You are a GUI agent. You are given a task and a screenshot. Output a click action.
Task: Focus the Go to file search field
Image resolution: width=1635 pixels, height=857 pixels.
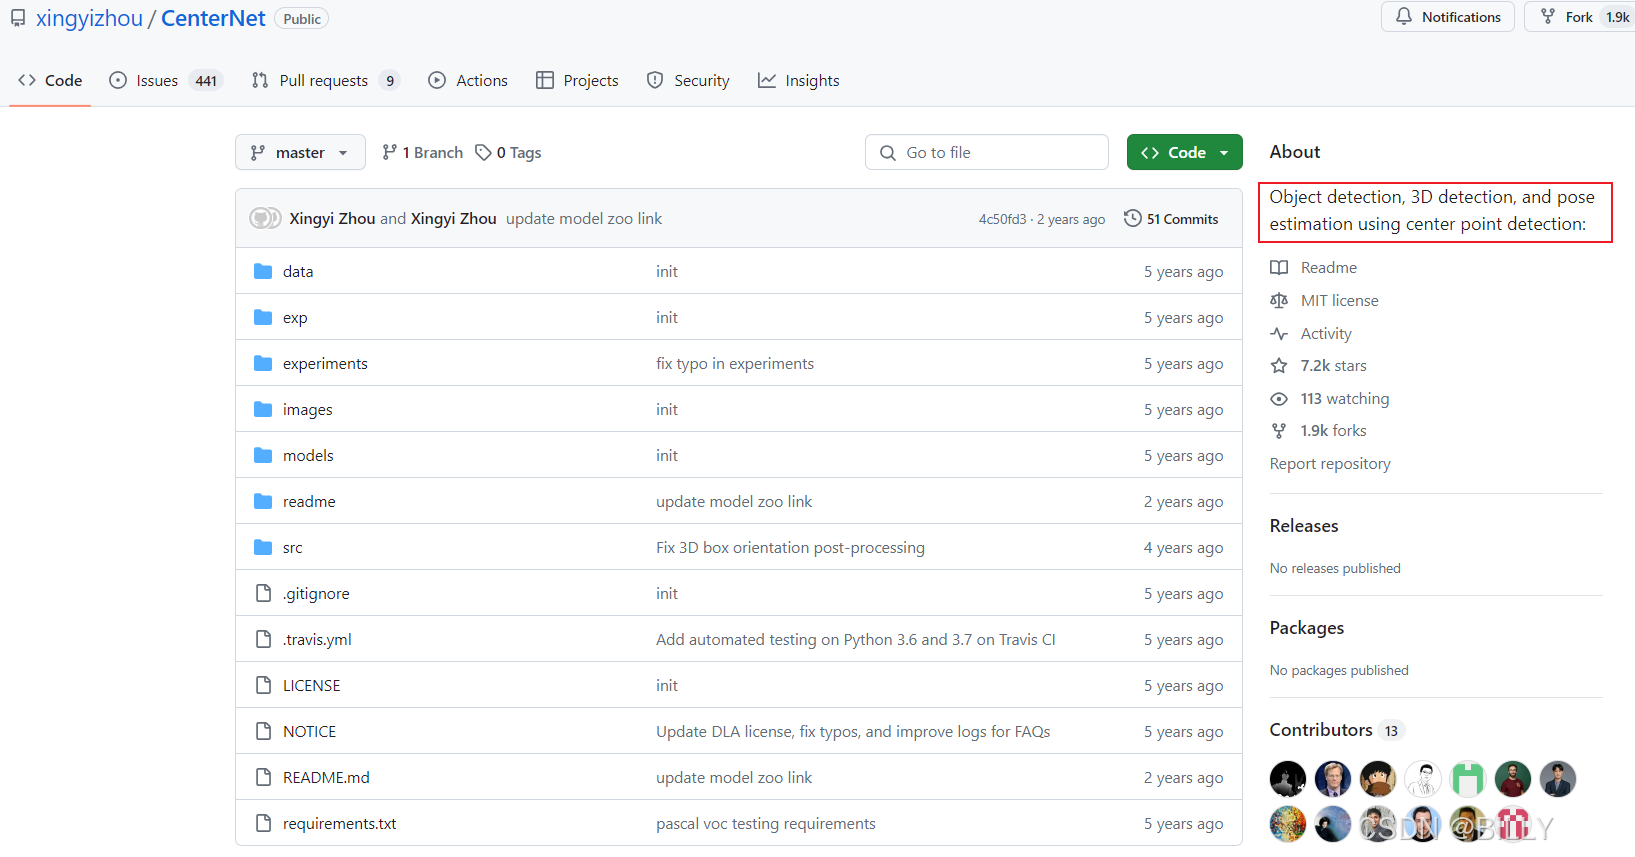(987, 152)
